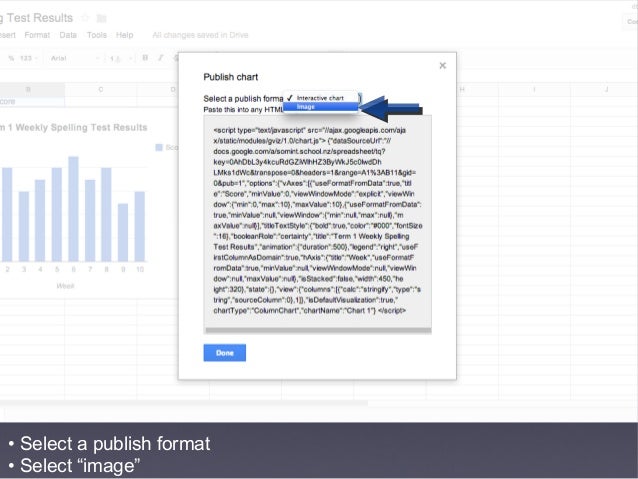Open the 123 number format dropdown
The height and width of the screenshot is (479, 638).
28,58
